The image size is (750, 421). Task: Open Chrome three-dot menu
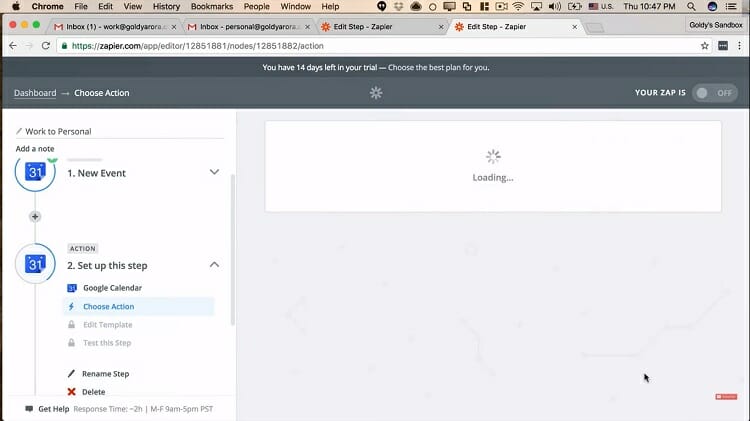point(739,46)
